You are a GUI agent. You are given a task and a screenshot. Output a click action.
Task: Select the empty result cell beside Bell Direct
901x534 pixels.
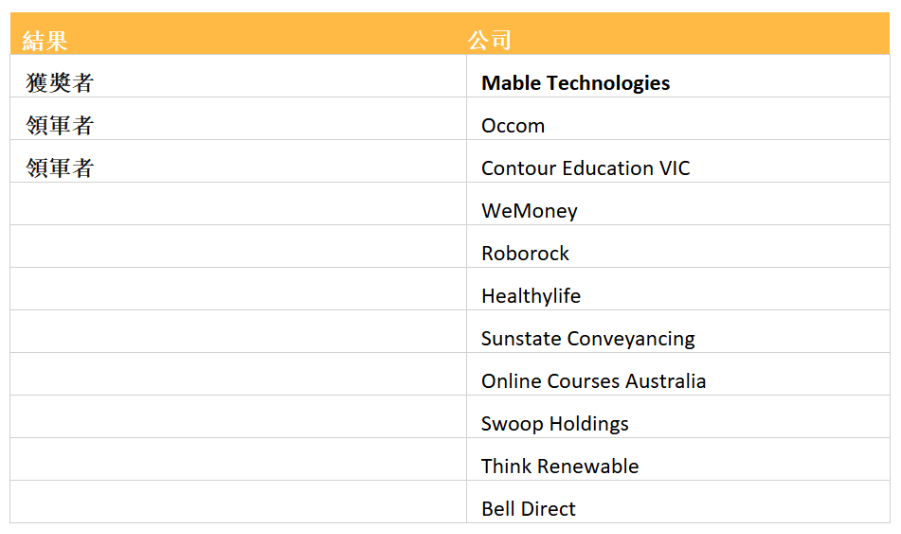238,509
